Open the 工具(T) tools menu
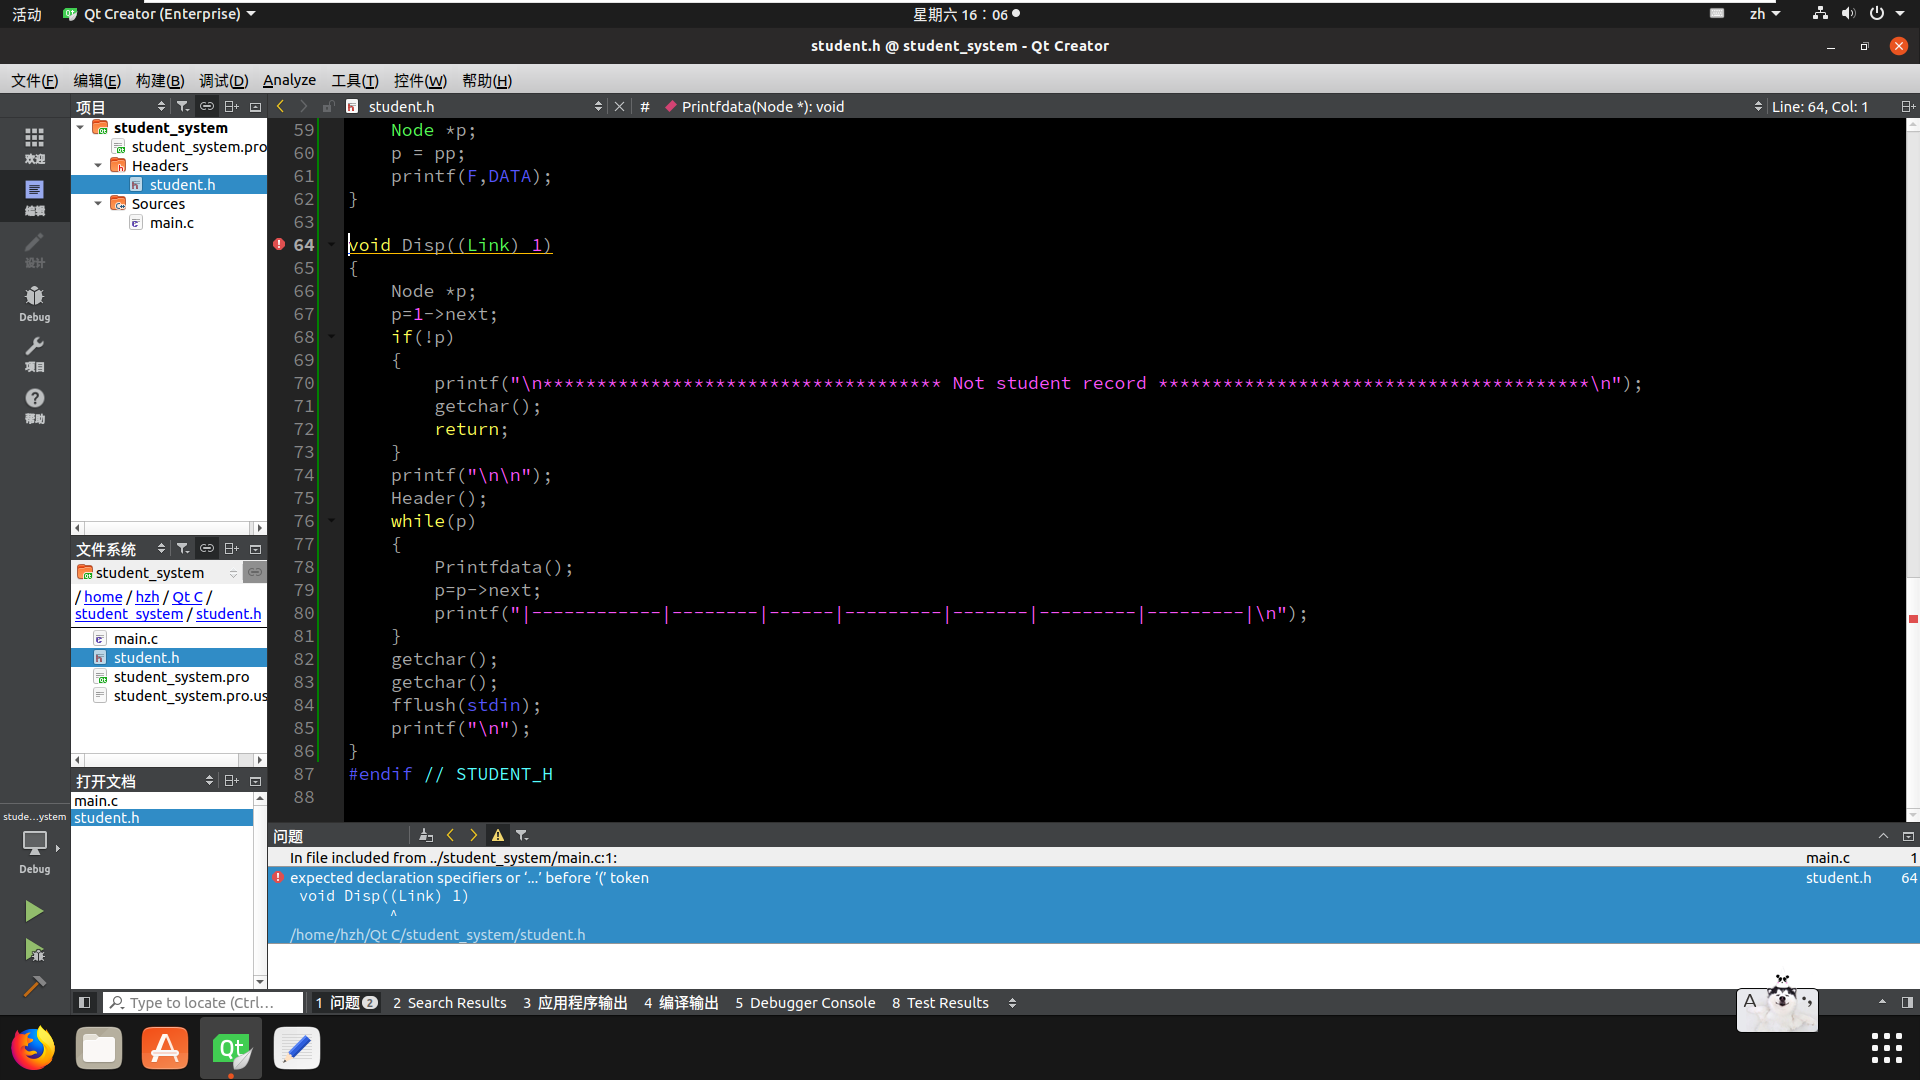 point(355,80)
